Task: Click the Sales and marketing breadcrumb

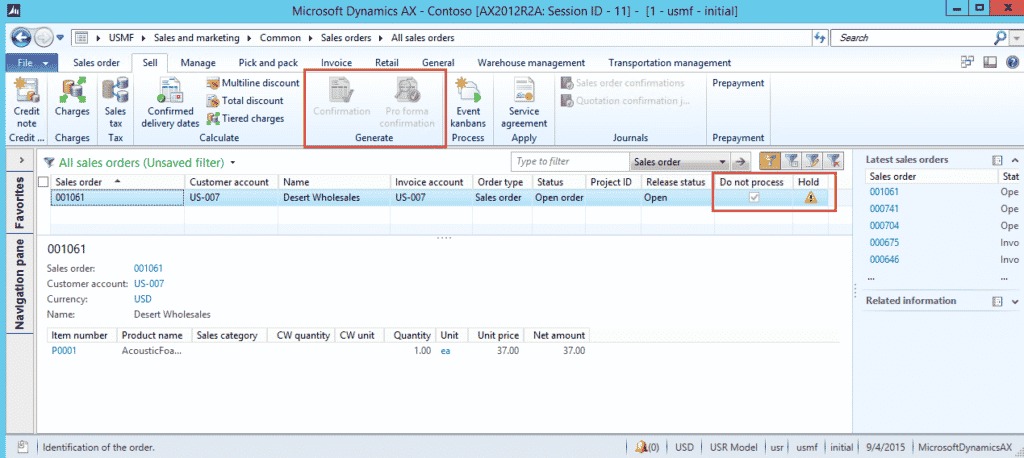Action: [197, 38]
